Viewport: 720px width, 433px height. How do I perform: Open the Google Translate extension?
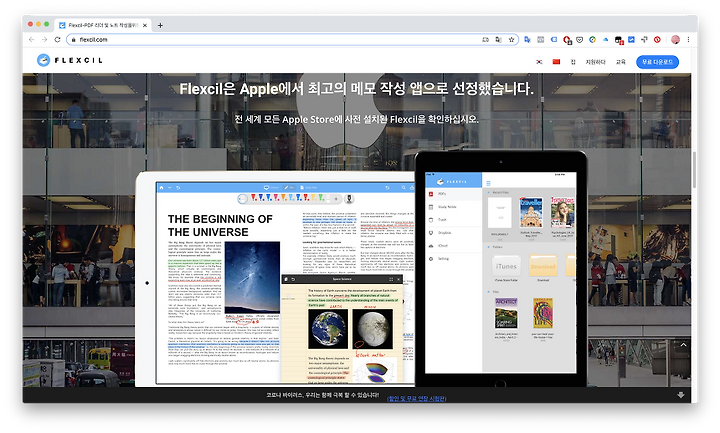[x=527, y=39]
